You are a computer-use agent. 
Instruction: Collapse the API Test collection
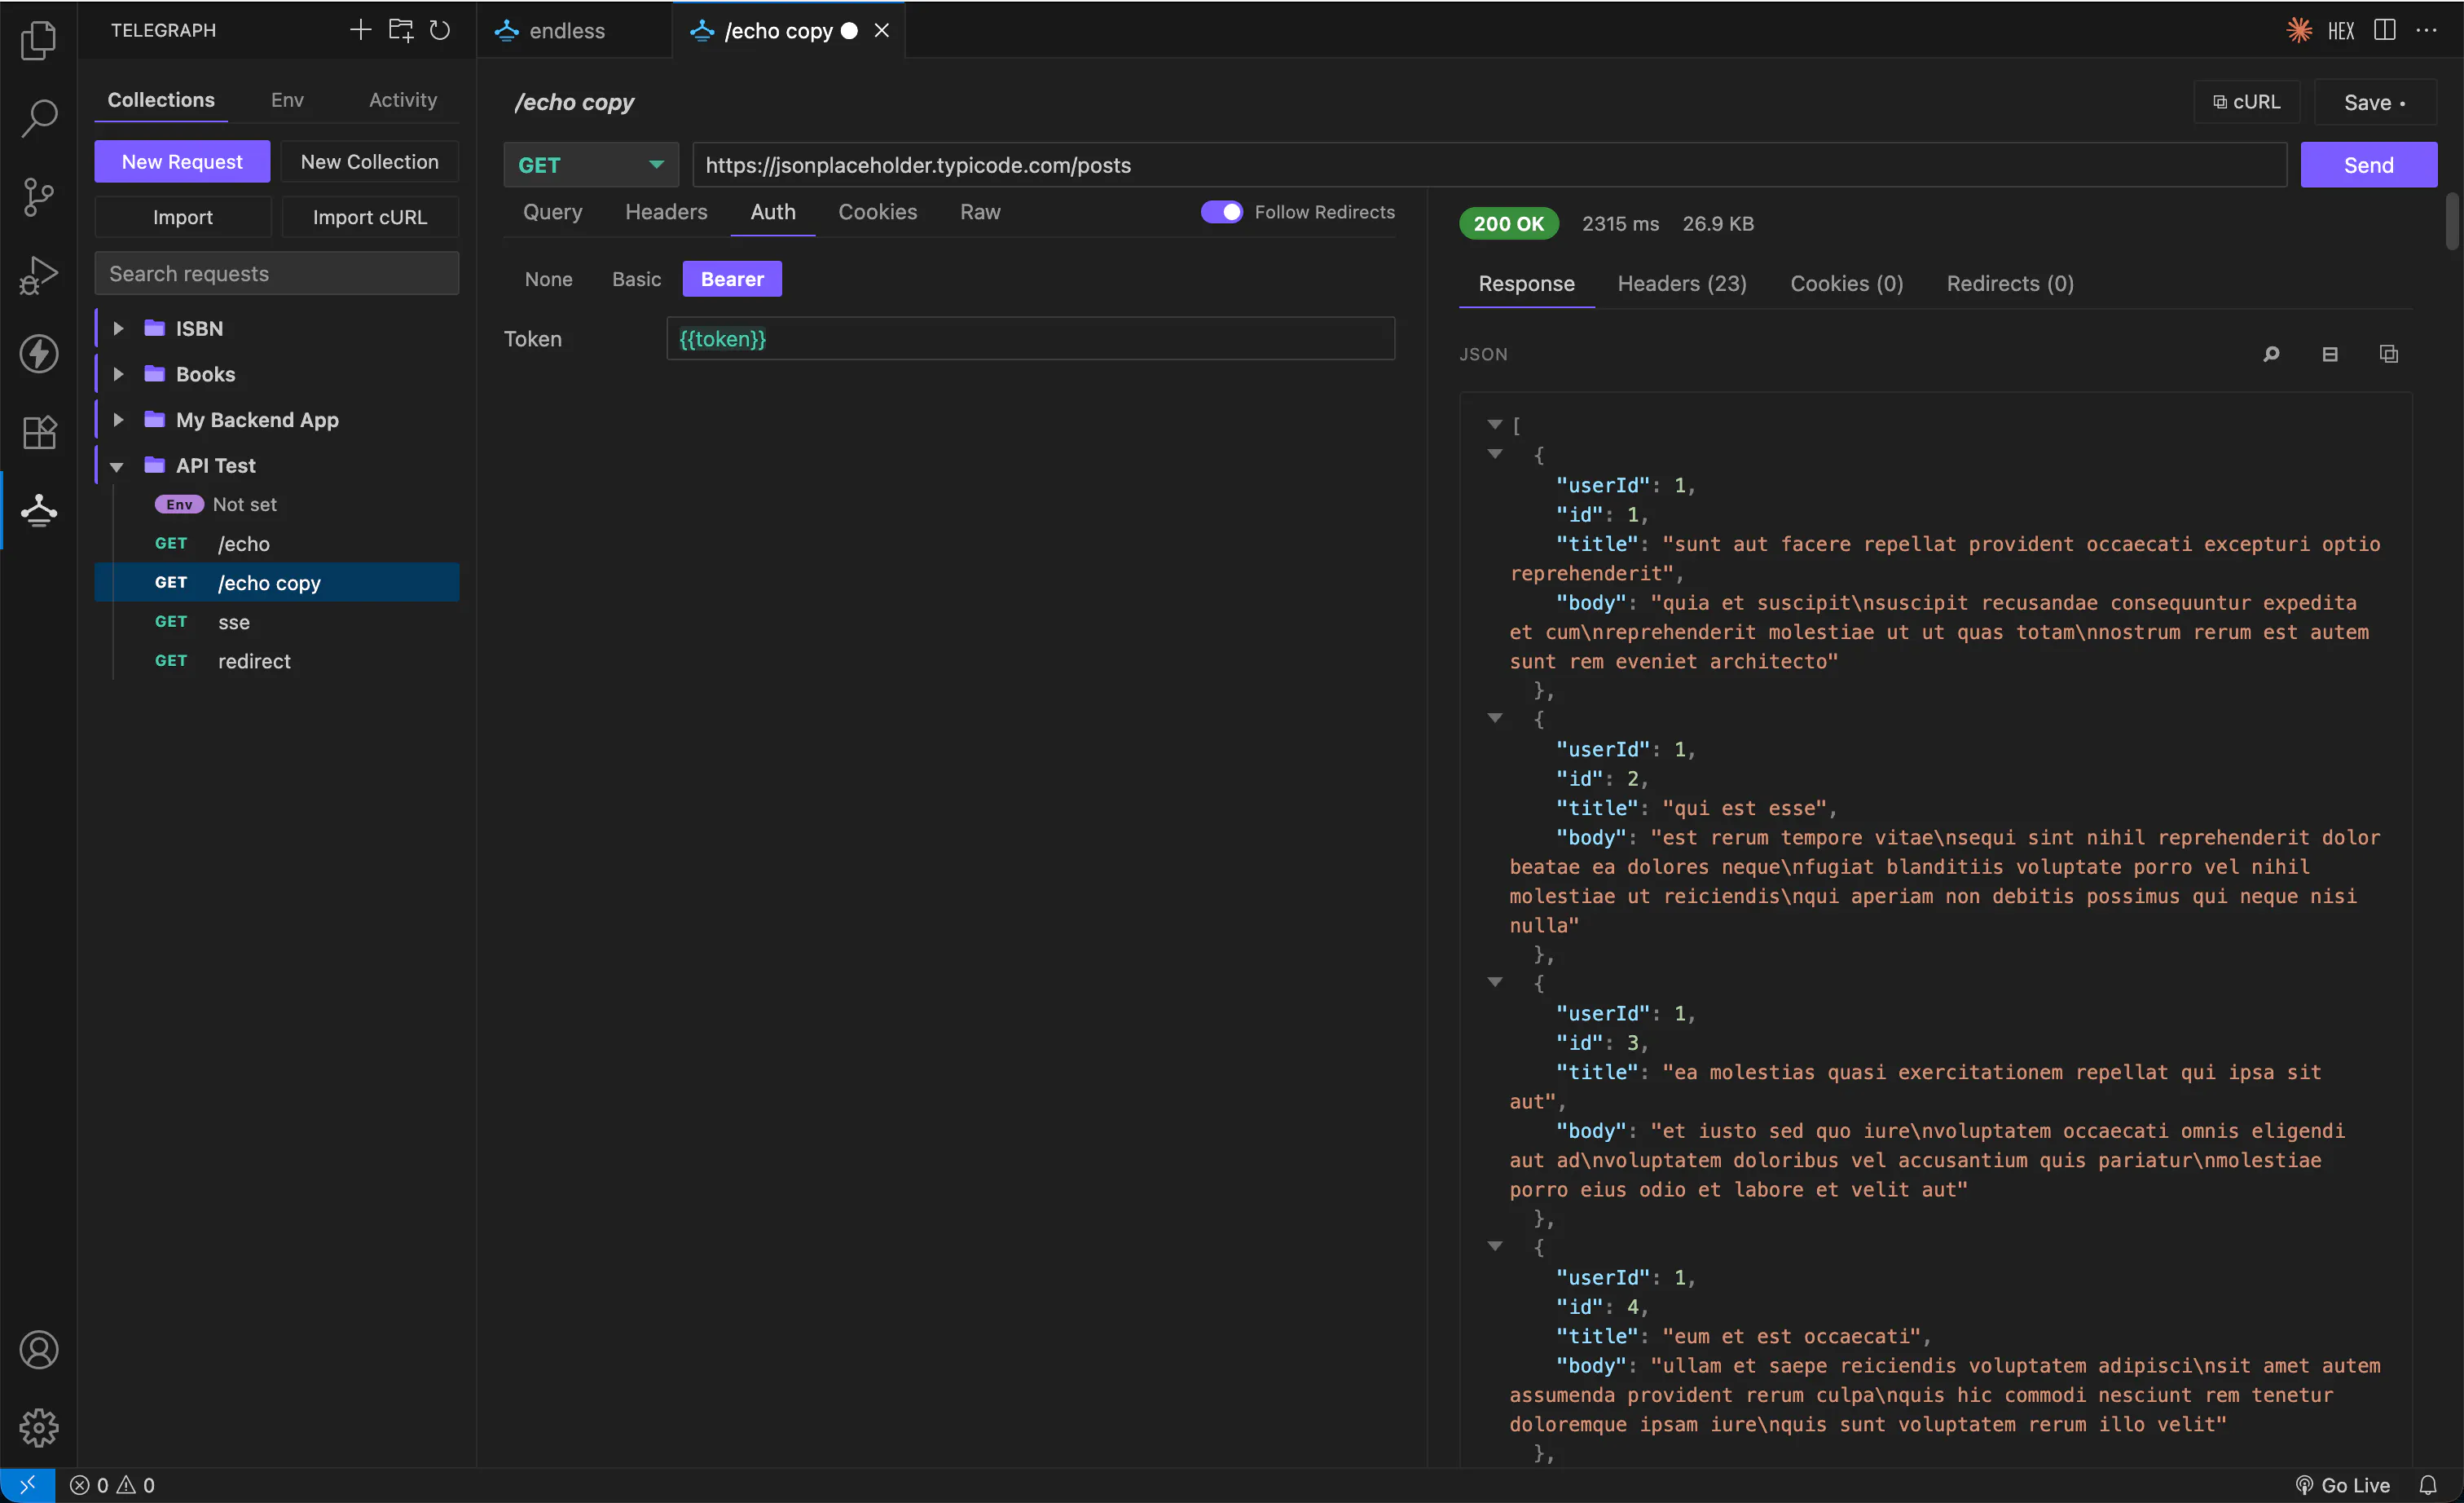(117, 466)
